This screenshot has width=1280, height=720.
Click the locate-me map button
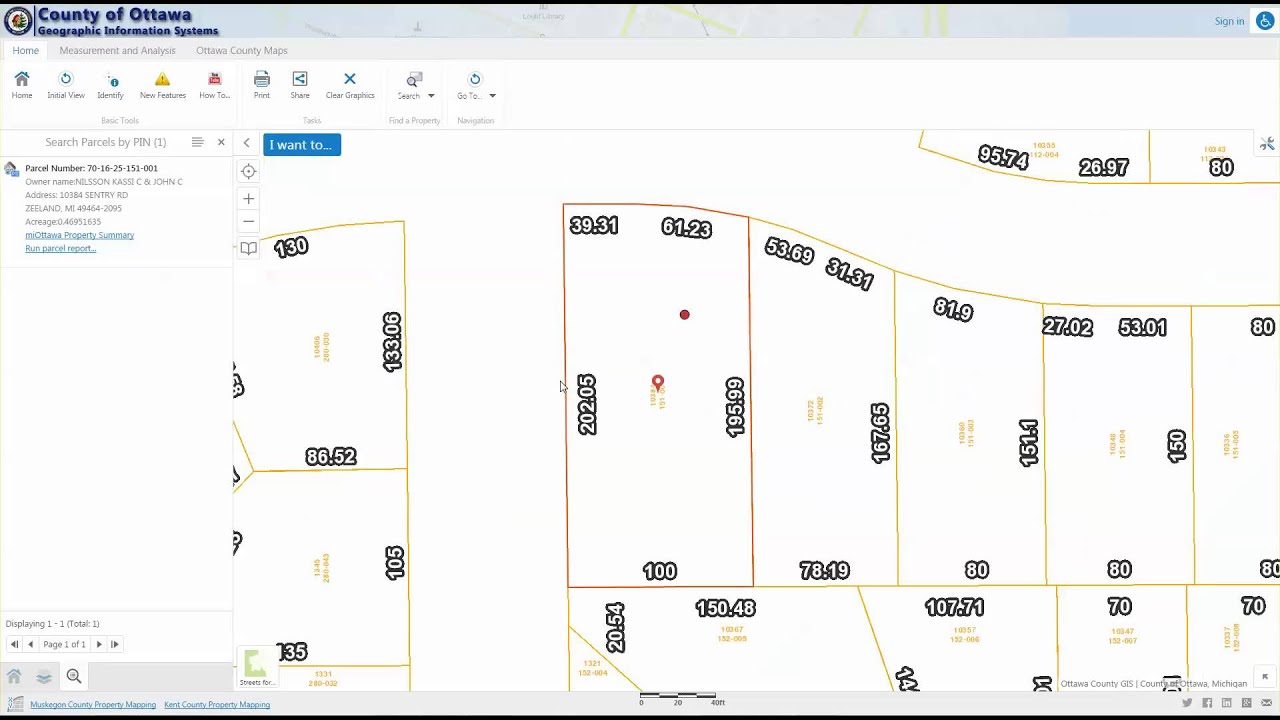point(248,171)
